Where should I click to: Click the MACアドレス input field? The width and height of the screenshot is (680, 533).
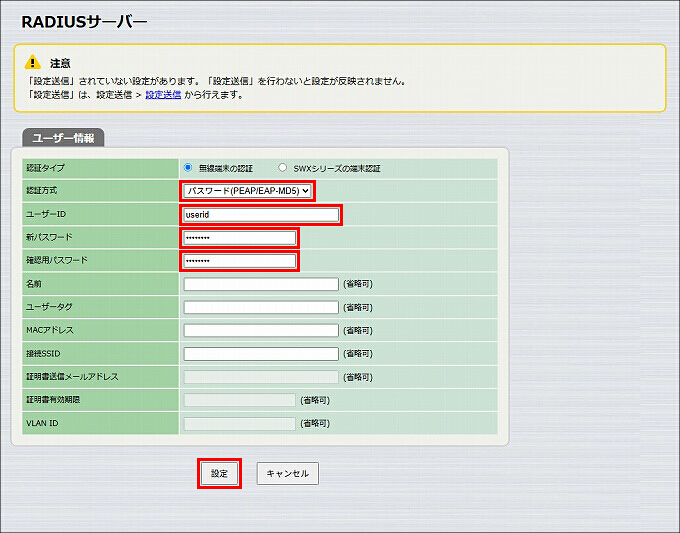coord(261,330)
